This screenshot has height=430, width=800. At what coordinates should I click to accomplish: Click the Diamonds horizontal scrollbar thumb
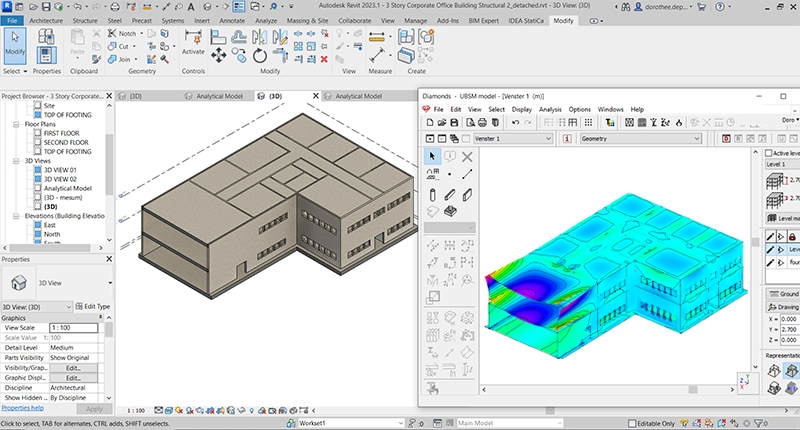(692, 390)
